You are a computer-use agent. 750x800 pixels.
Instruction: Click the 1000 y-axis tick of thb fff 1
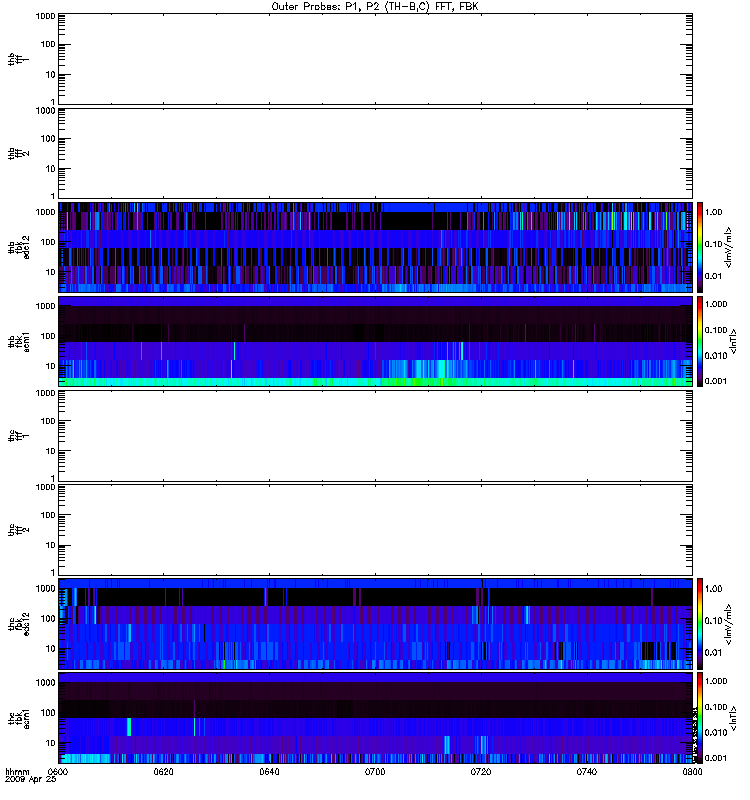(x=45, y=16)
